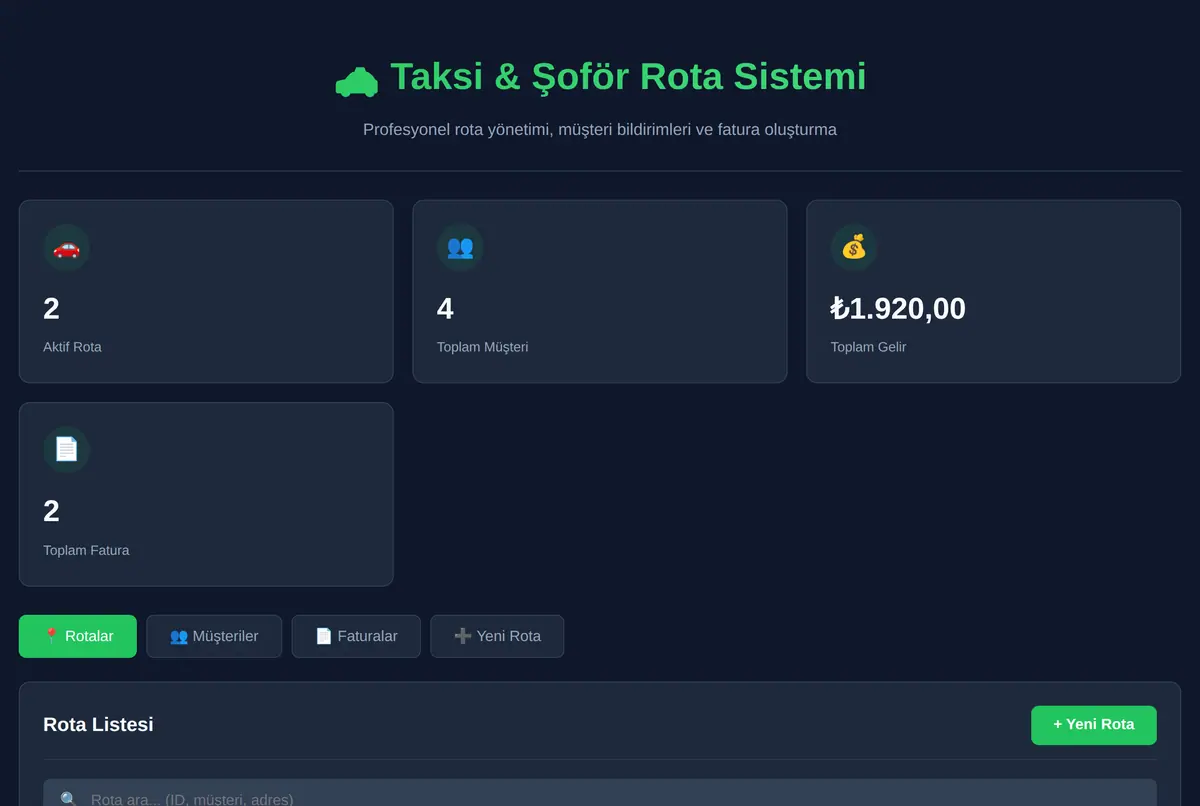Click the Aktif Rota label
This screenshot has width=1200, height=806.
[x=72, y=347]
